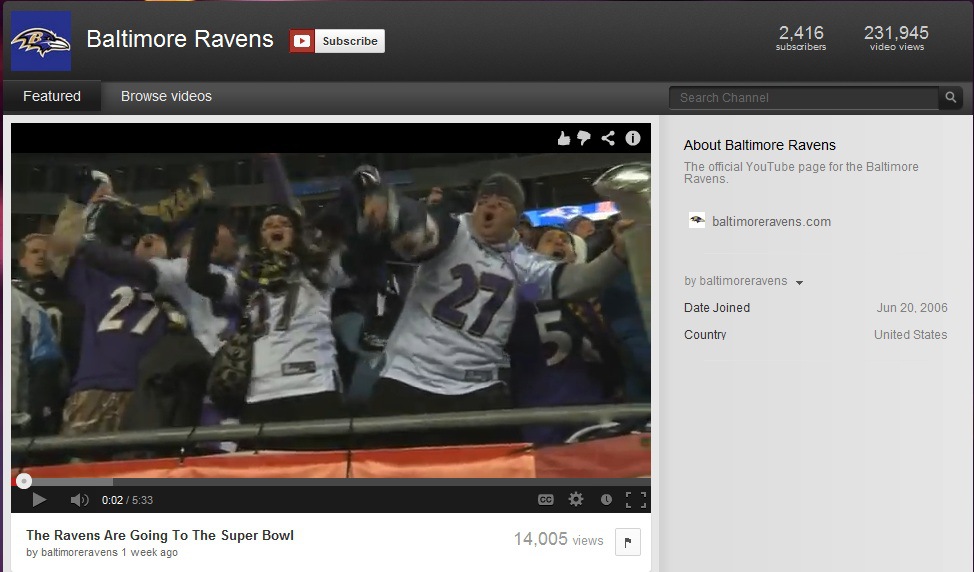Open the Featured tab

[x=52, y=96]
